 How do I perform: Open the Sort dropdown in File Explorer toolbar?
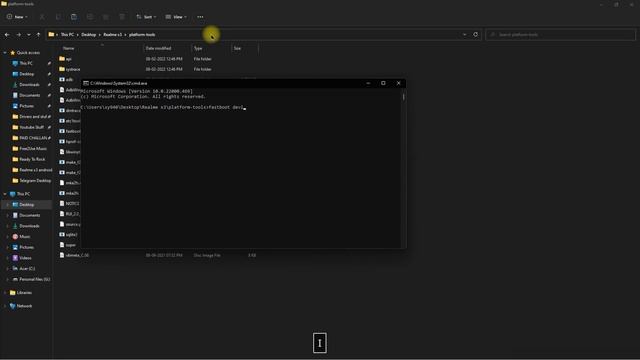click(x=146, y=17)
